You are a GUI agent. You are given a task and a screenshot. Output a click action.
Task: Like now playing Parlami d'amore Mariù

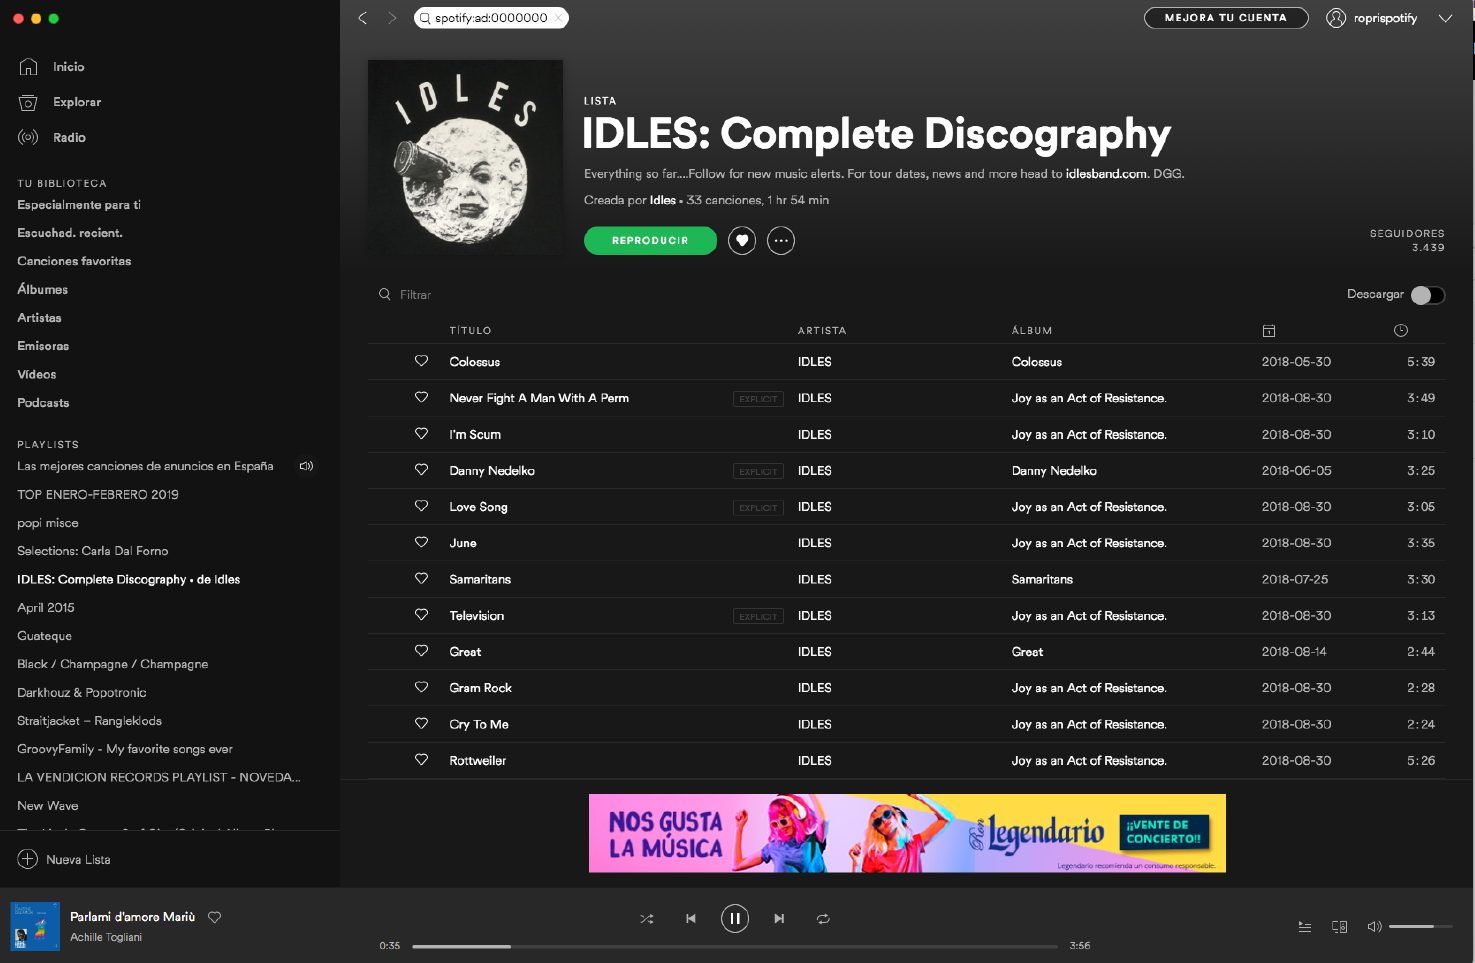[214, 917]
